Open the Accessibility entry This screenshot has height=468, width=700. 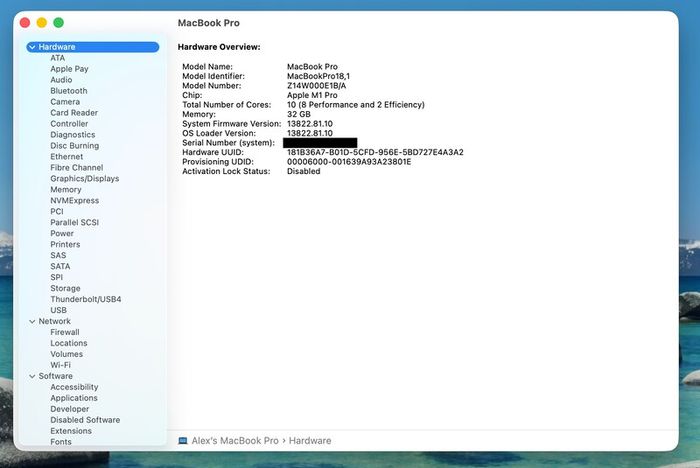(x=74, y=387)
